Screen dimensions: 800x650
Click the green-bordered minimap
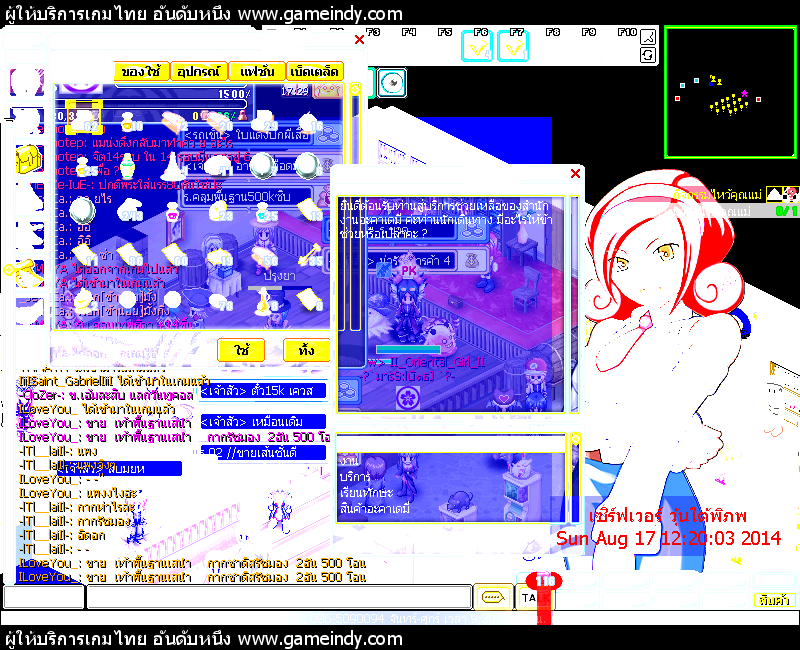click(730, 93)
